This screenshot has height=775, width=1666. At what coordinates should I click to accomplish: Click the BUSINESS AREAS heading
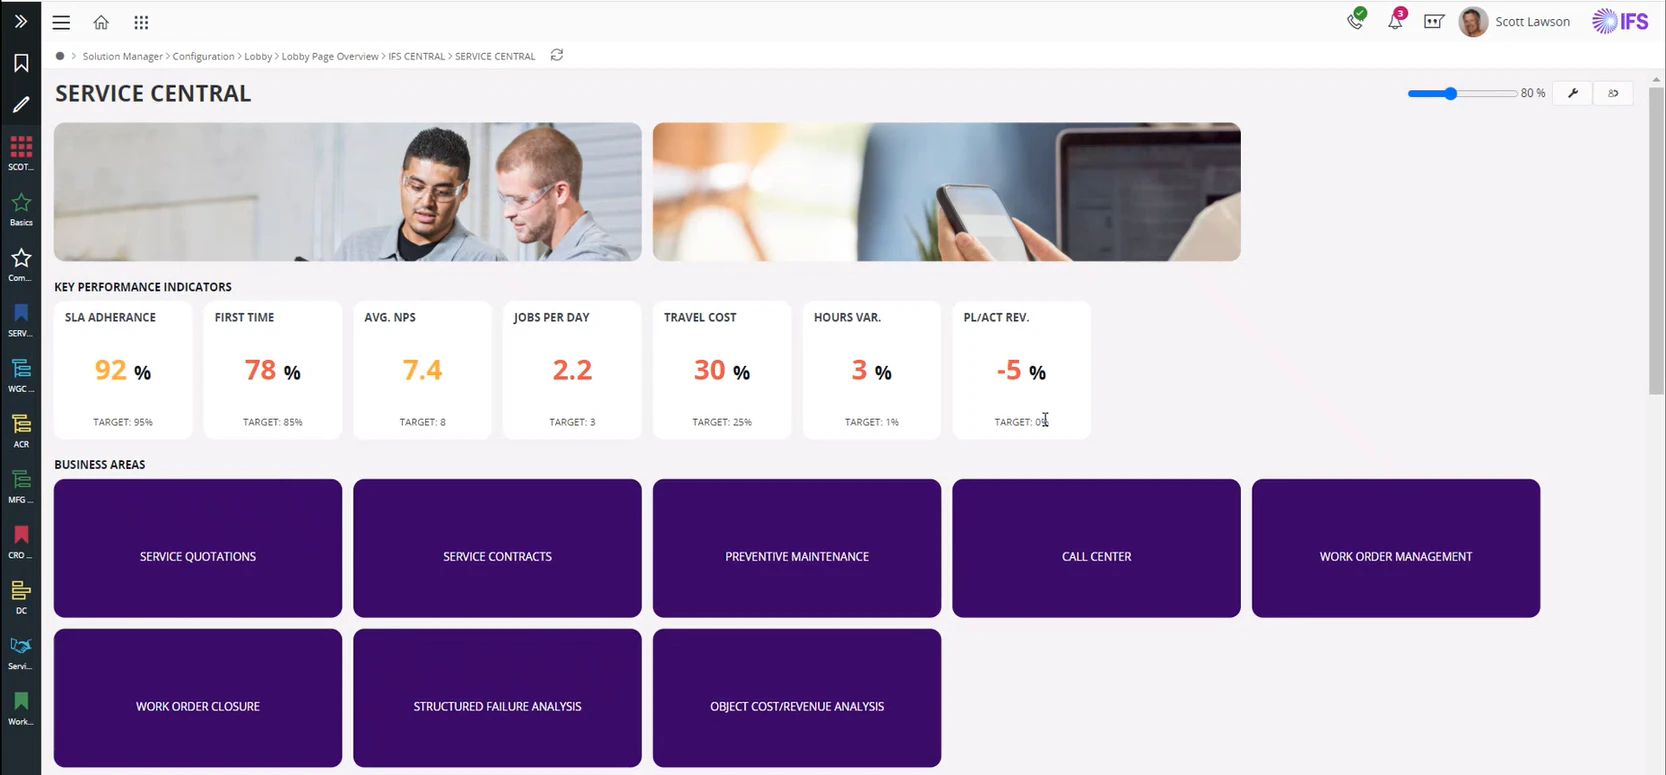[100, 465]
